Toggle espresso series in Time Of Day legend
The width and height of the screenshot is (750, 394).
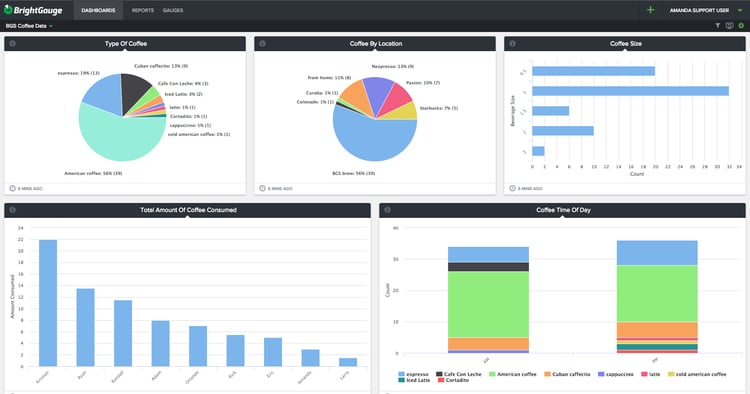[x=413, y=374]
